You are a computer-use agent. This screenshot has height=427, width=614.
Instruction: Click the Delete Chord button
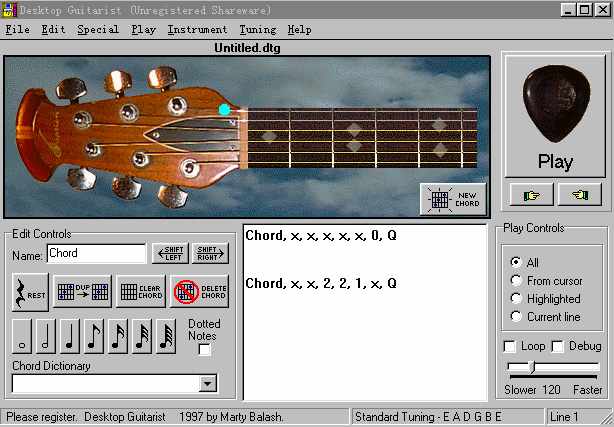click(199, 291)
